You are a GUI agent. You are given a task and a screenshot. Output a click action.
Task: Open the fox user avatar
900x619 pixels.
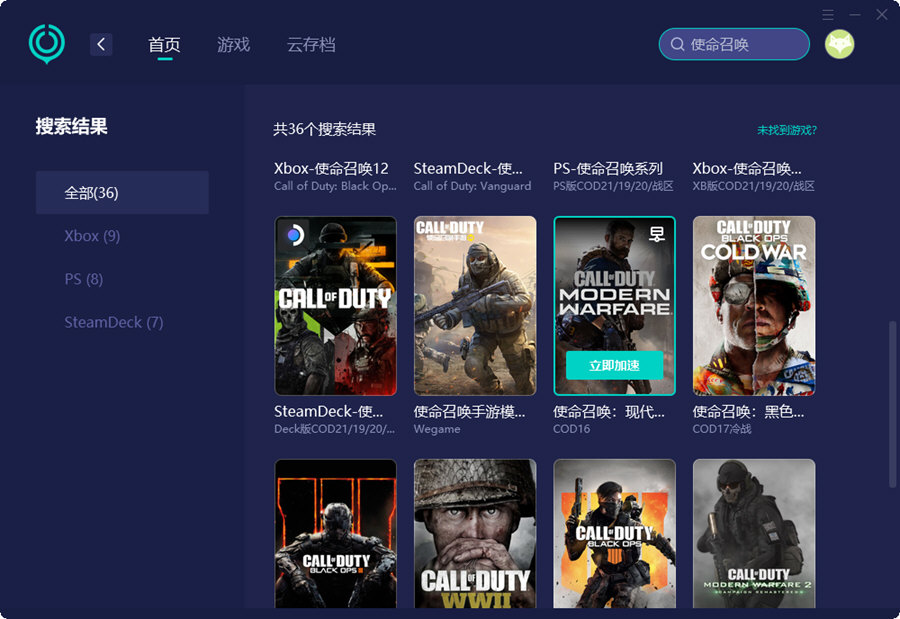click(839, 44)
